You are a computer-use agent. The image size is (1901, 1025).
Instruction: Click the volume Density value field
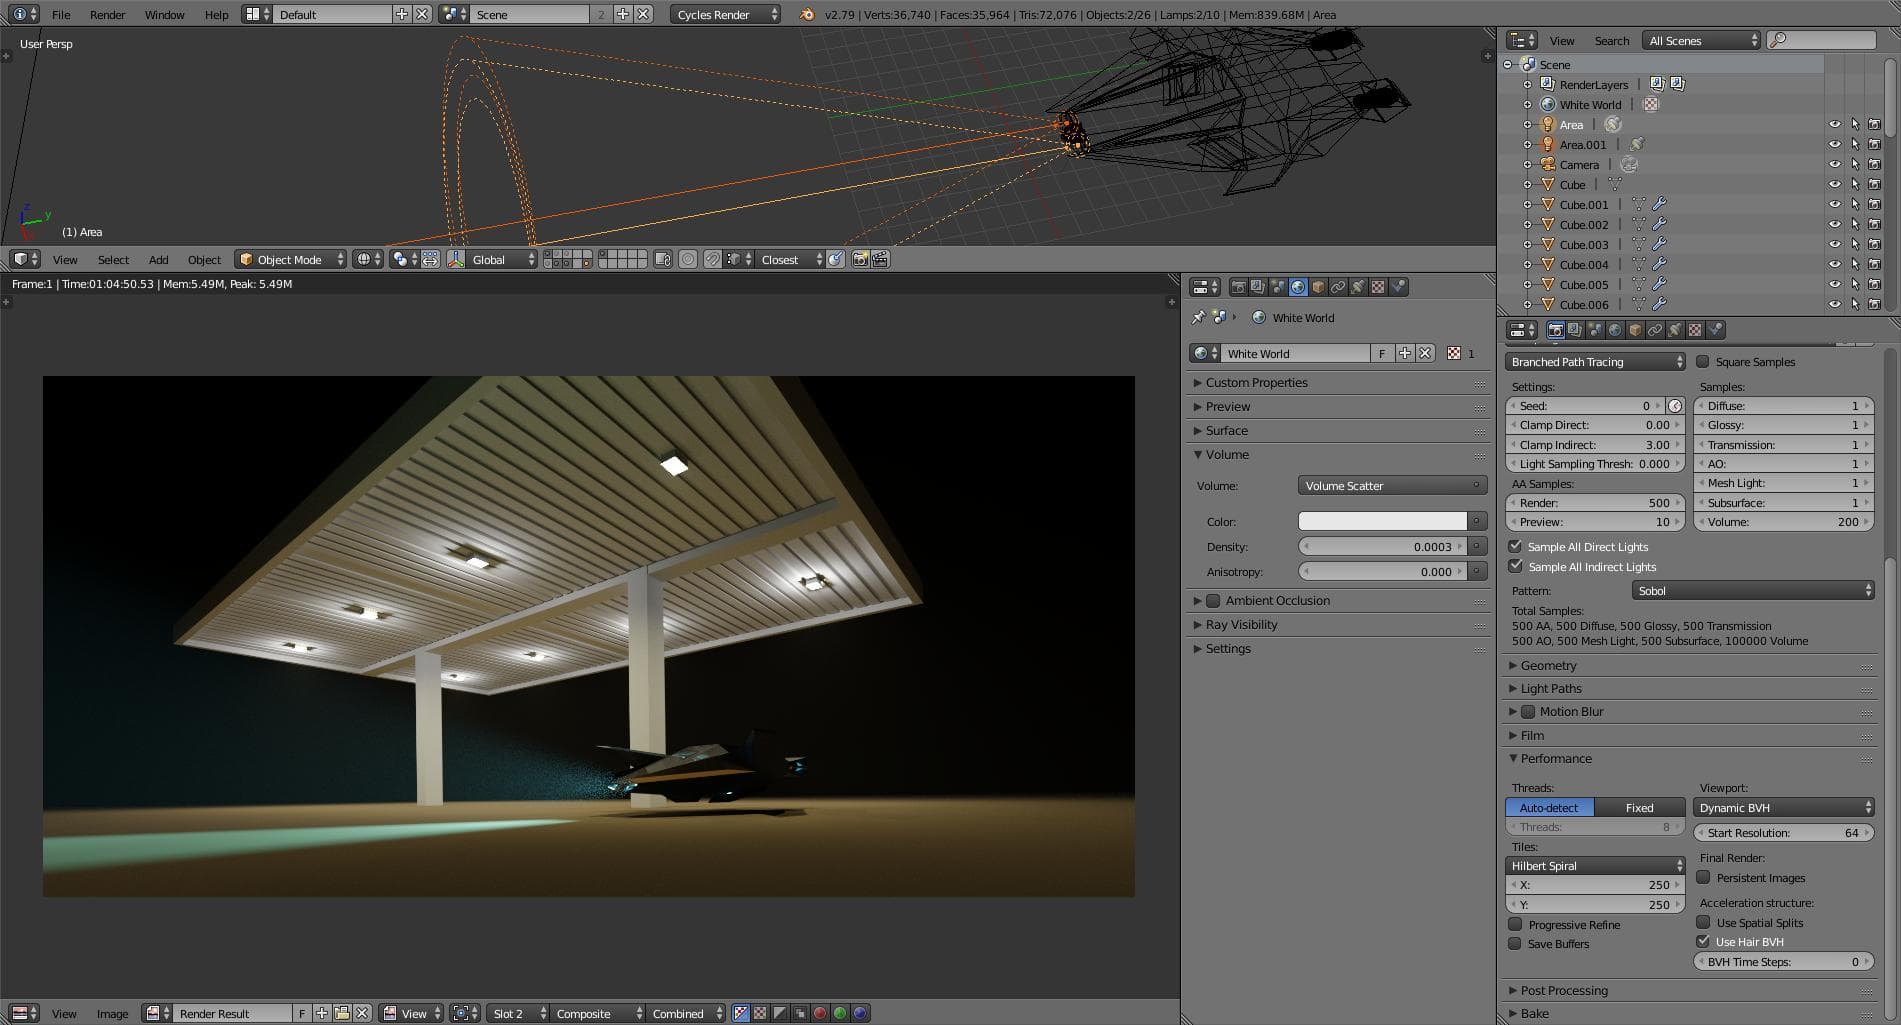[x=1382, y=547]
